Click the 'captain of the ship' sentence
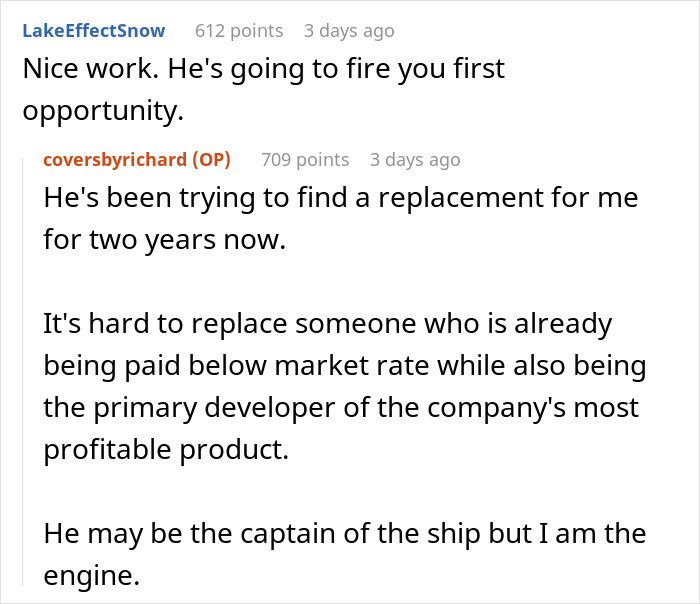The height and width of the screenshot is (604, 700). coord(344,533)
